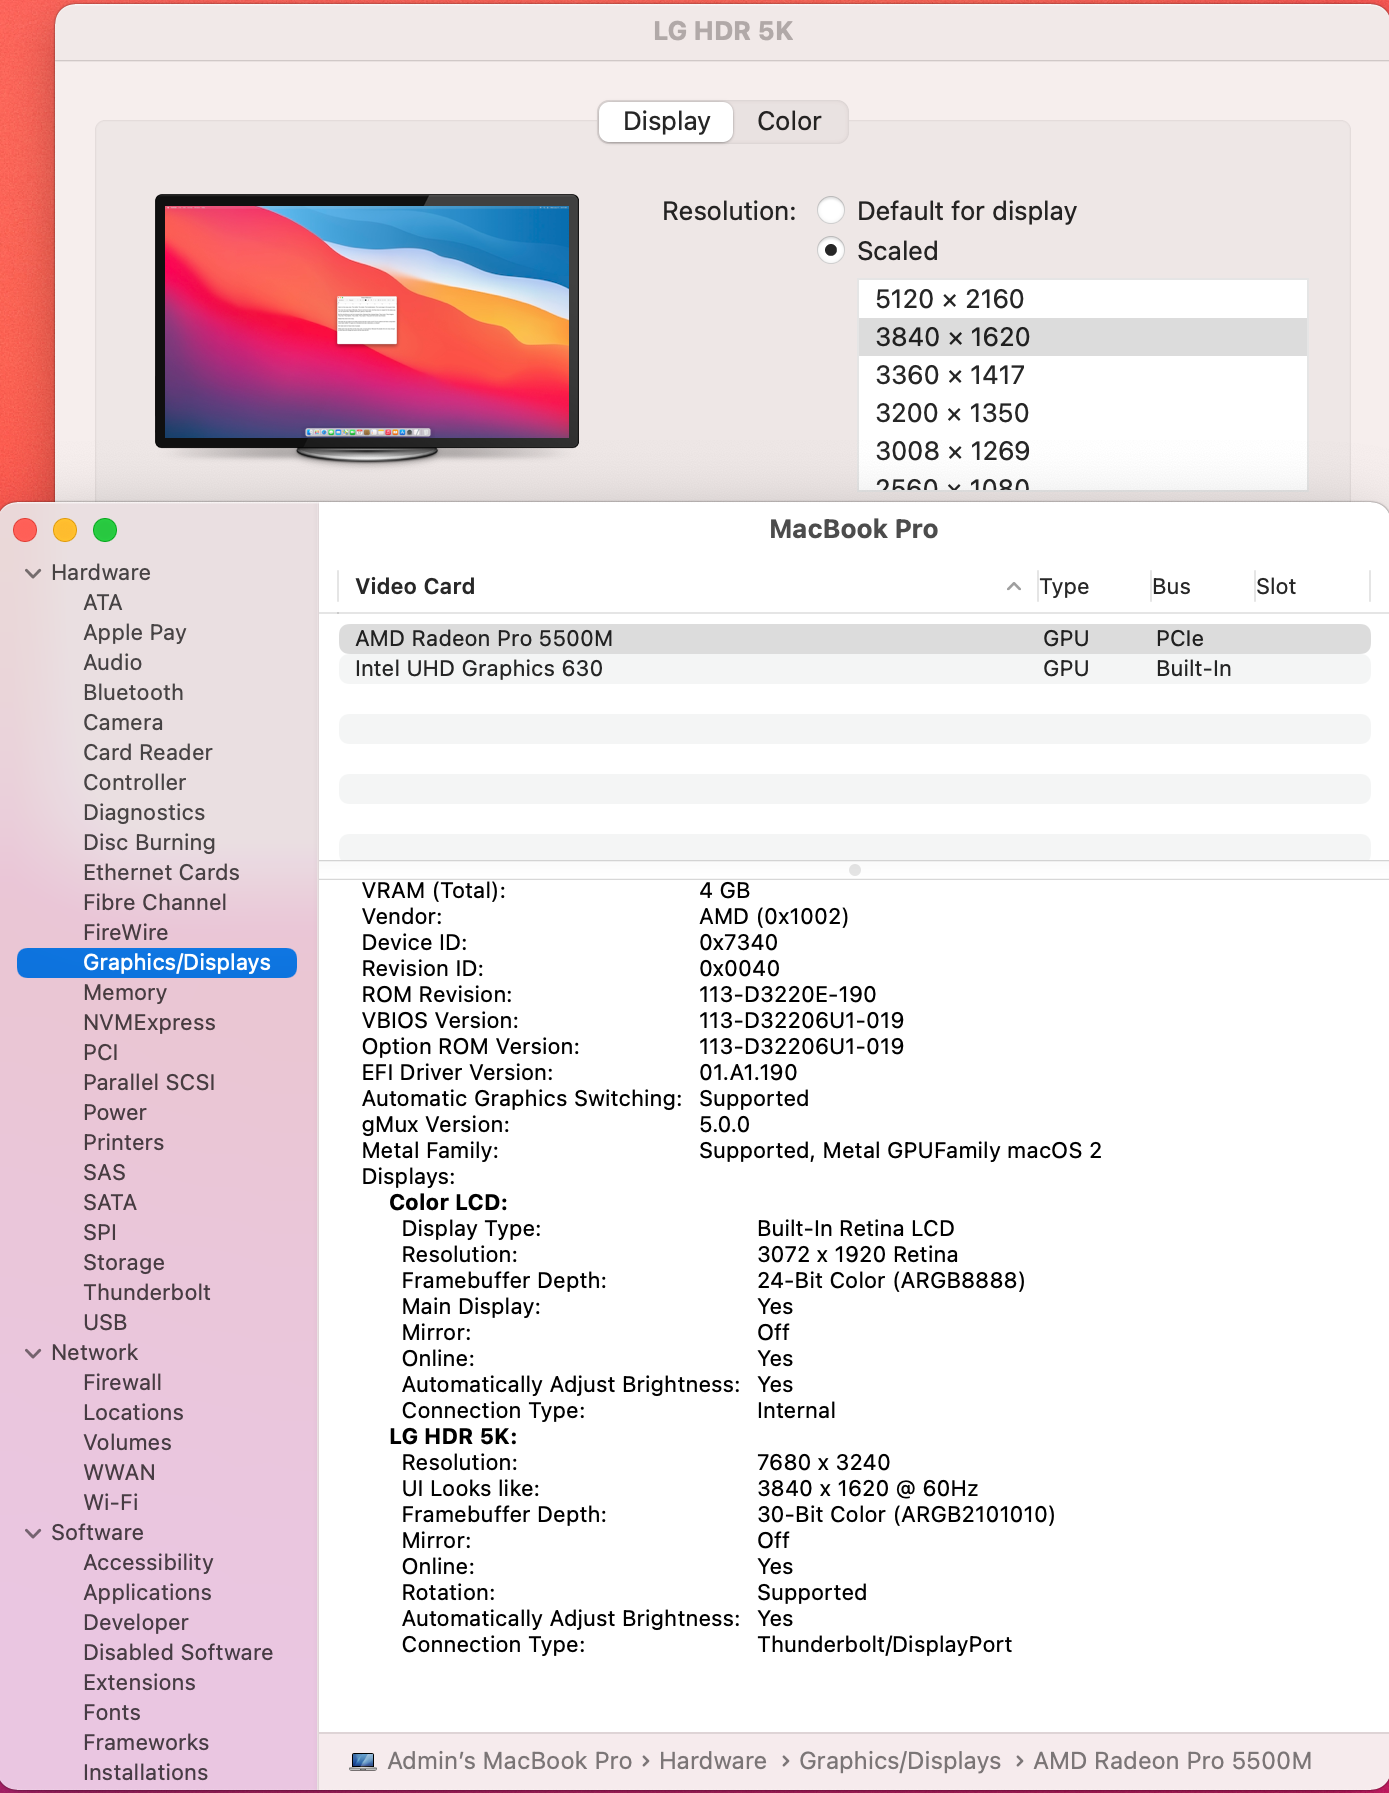This screenshot has height=1793, width=1389.
Task: Open Controller in the sidebar
Action: (135, 783)
